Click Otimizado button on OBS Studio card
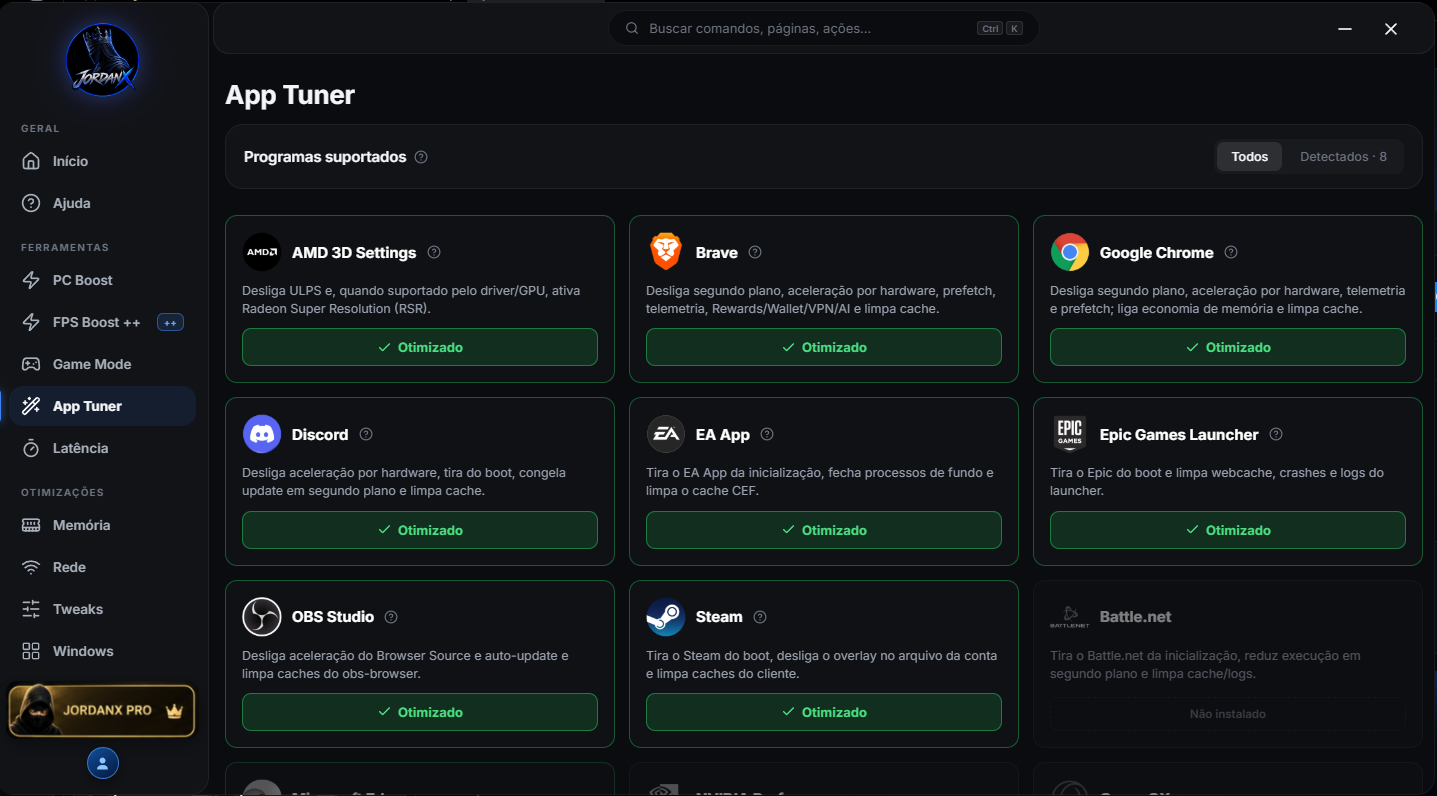1437x796 pixels. point(420,712)
